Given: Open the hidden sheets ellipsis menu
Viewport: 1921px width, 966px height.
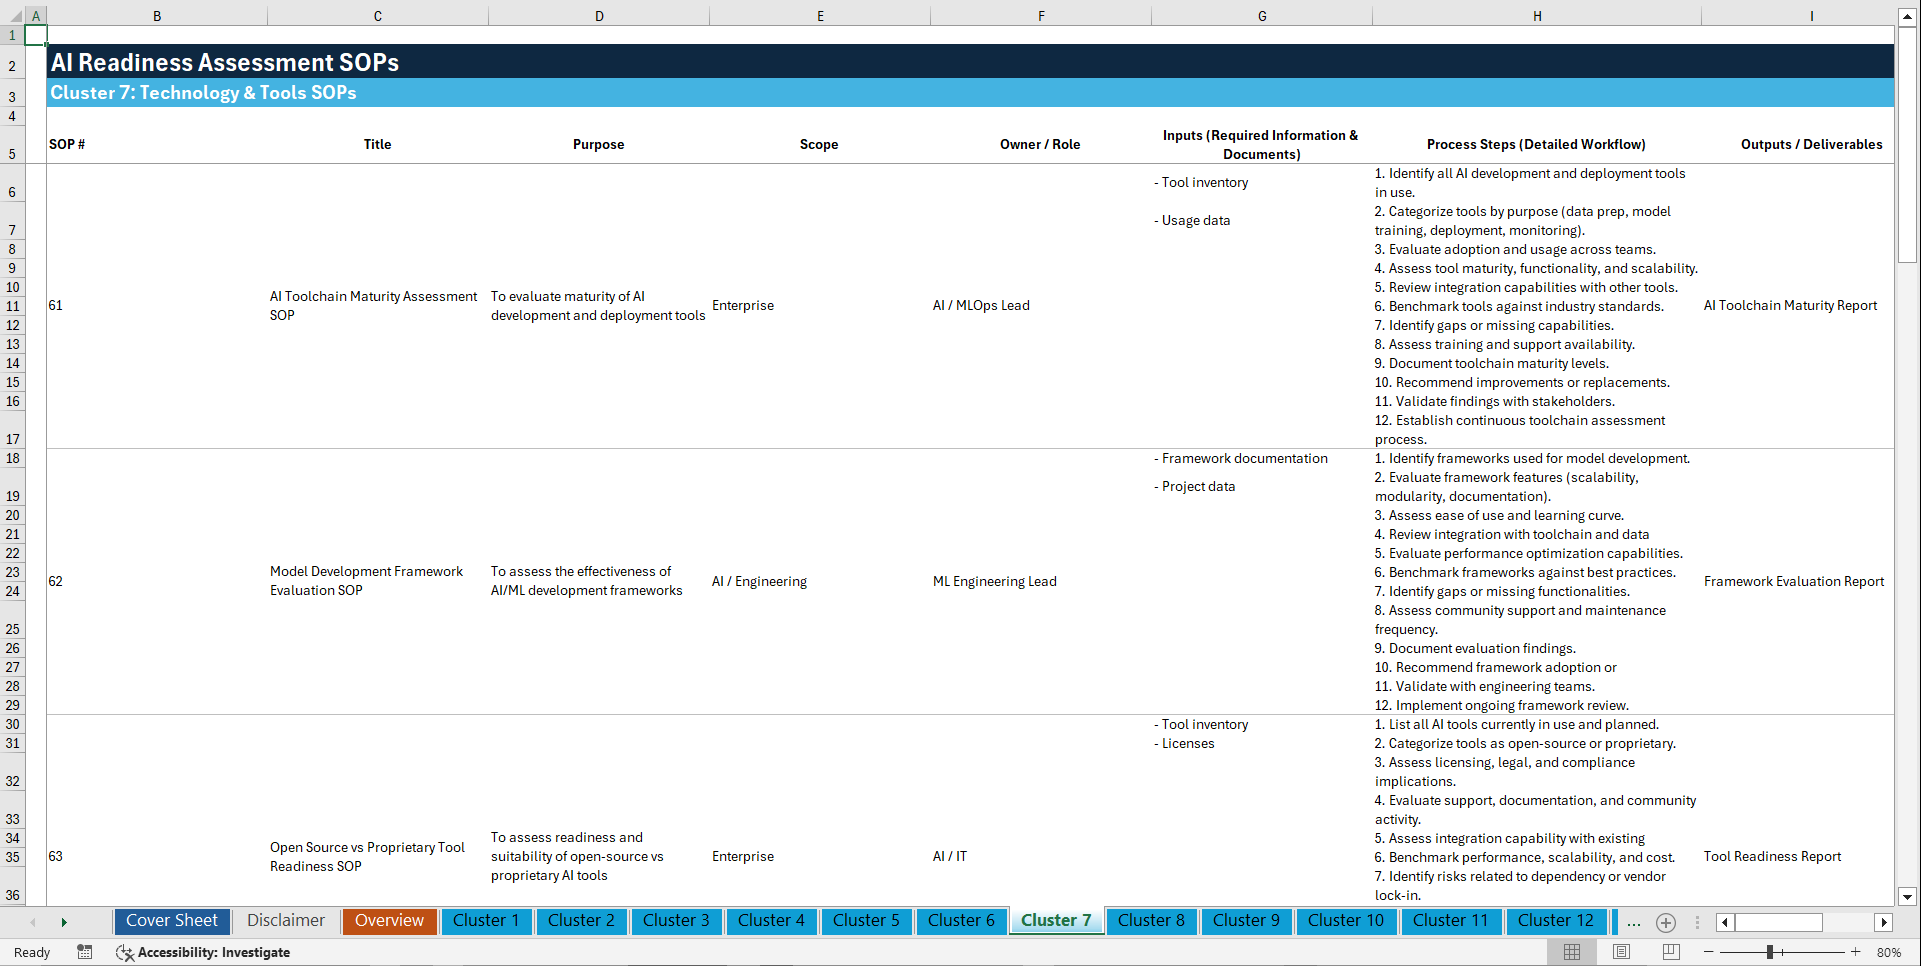Looking at the screenshot, I should pyautogui.click(x=1634, y=923).
